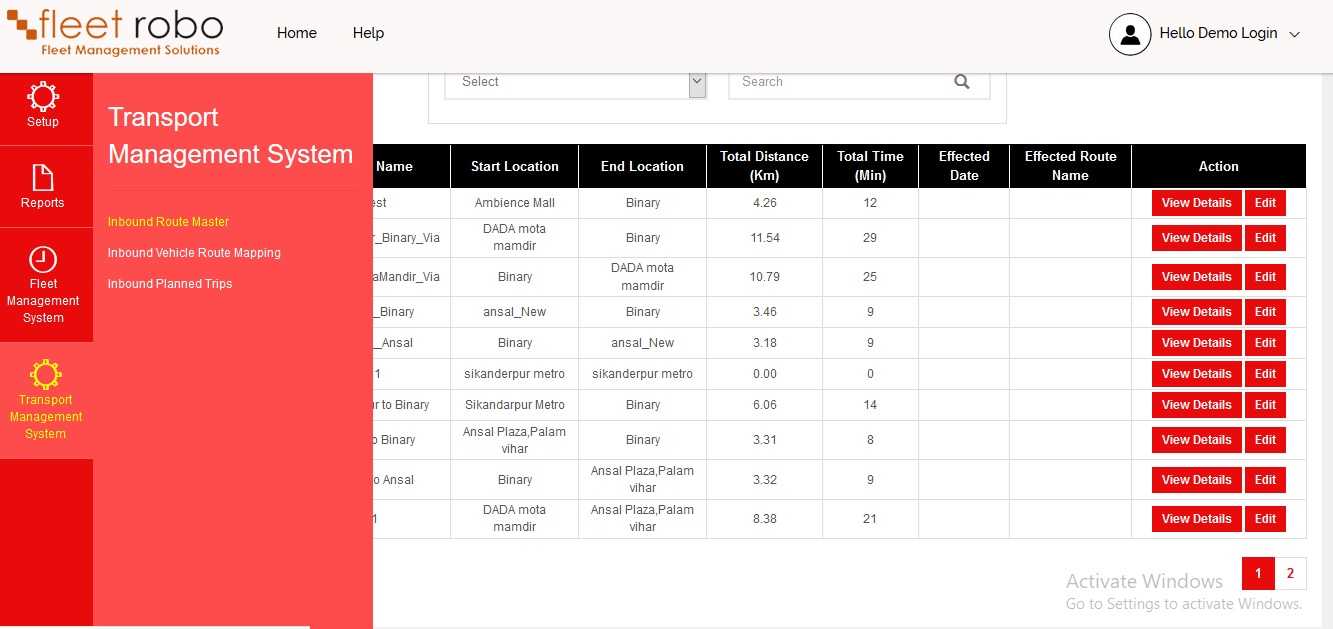Open the Help menu item
The image size is (1333, 629).
(368, 33)
